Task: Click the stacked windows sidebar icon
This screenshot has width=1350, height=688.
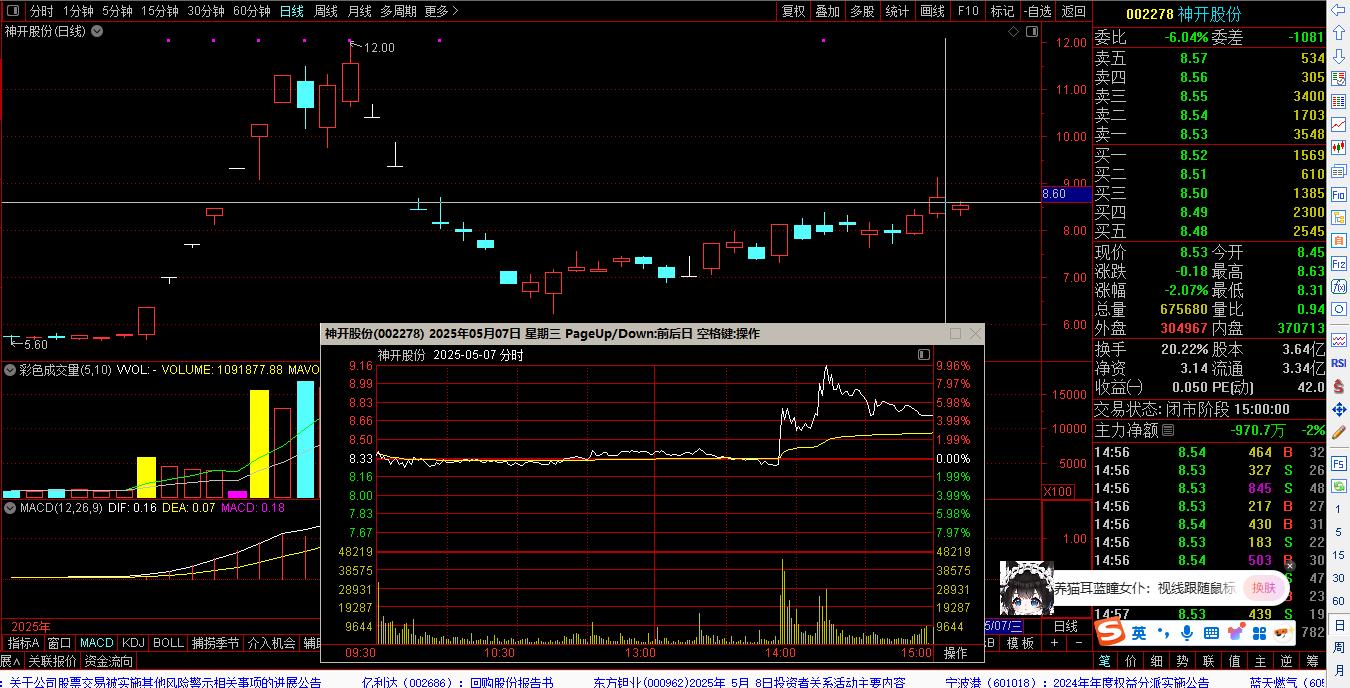Action: (1339, 170)
